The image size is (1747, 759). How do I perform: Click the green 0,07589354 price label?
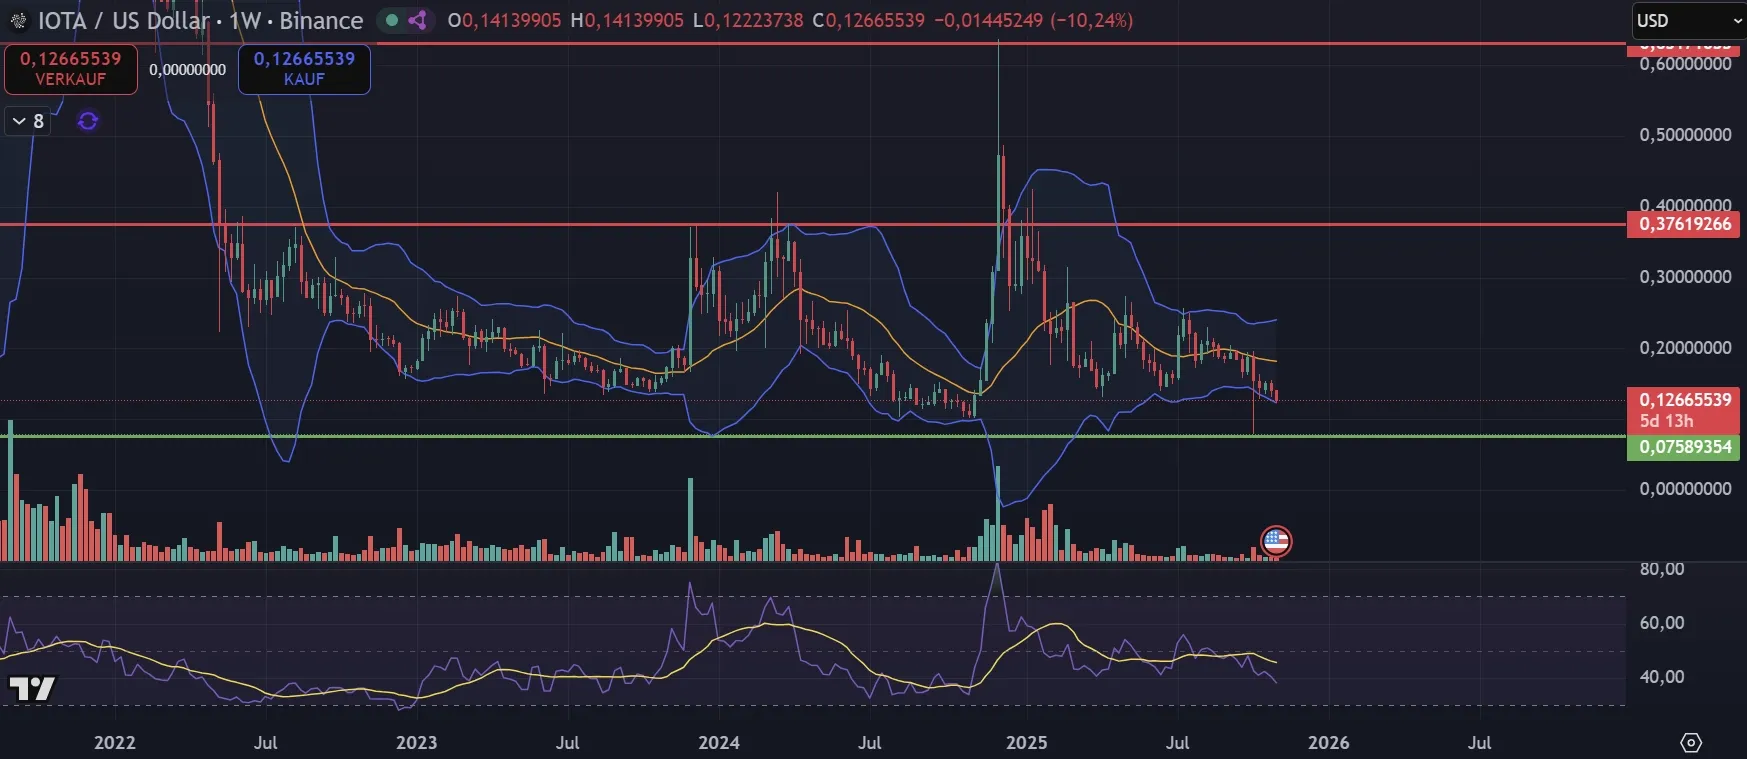point(1684,447)
